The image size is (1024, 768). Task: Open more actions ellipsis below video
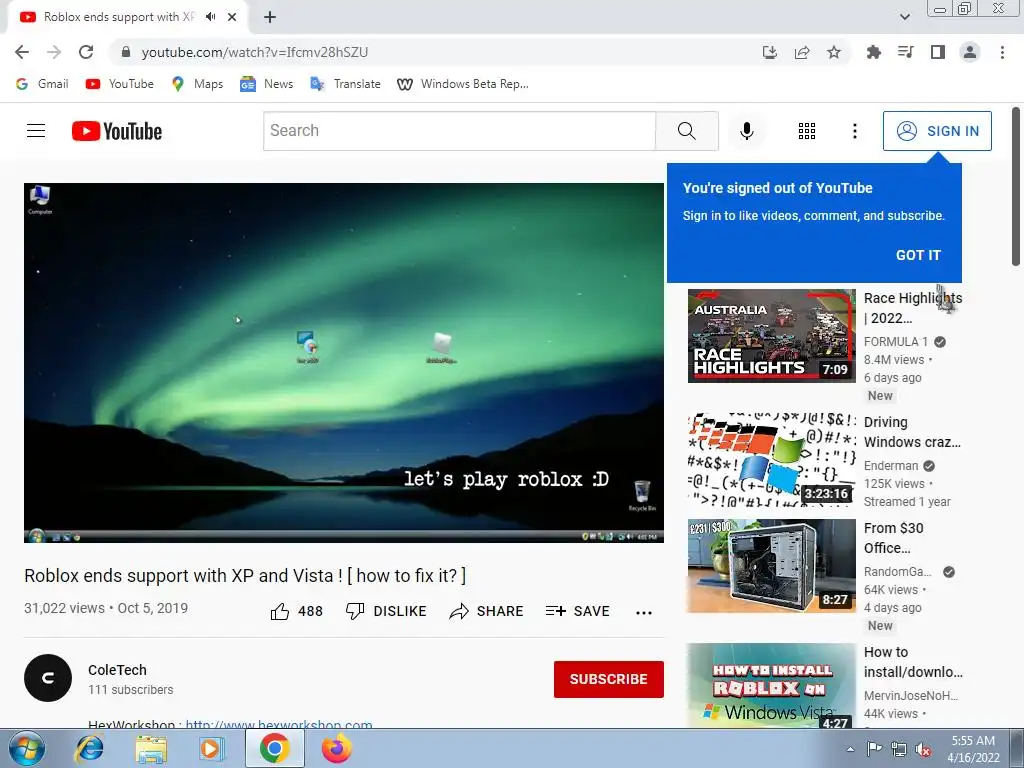click(x=644, y=613)
